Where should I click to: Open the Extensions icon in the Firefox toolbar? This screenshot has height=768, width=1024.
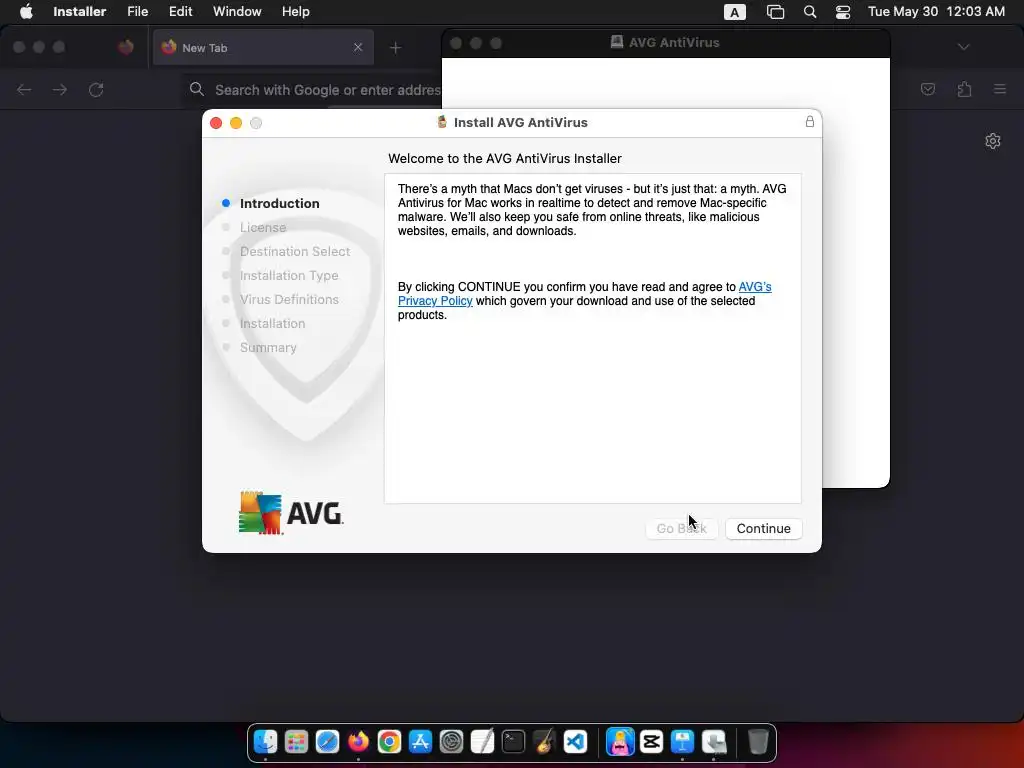click(x=965, y=89)
